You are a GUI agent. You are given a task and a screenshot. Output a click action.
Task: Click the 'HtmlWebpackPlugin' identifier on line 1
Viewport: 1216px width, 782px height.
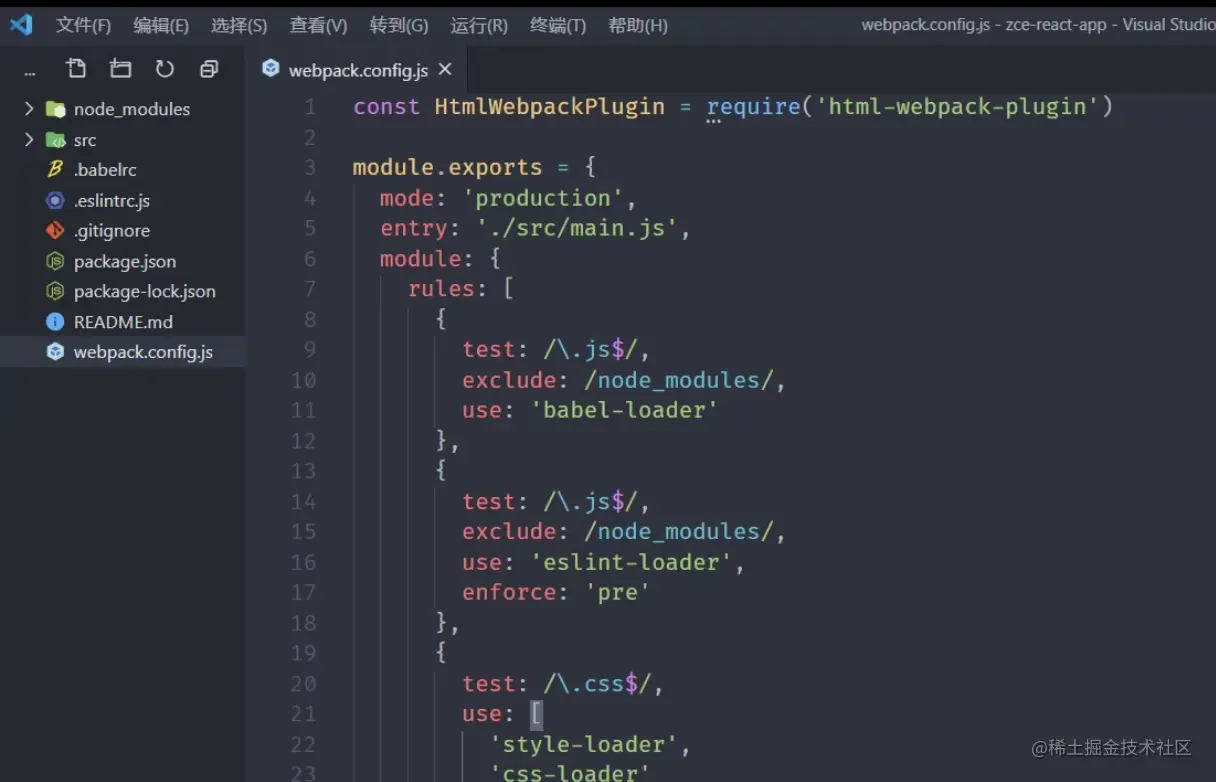coord(549,107)
